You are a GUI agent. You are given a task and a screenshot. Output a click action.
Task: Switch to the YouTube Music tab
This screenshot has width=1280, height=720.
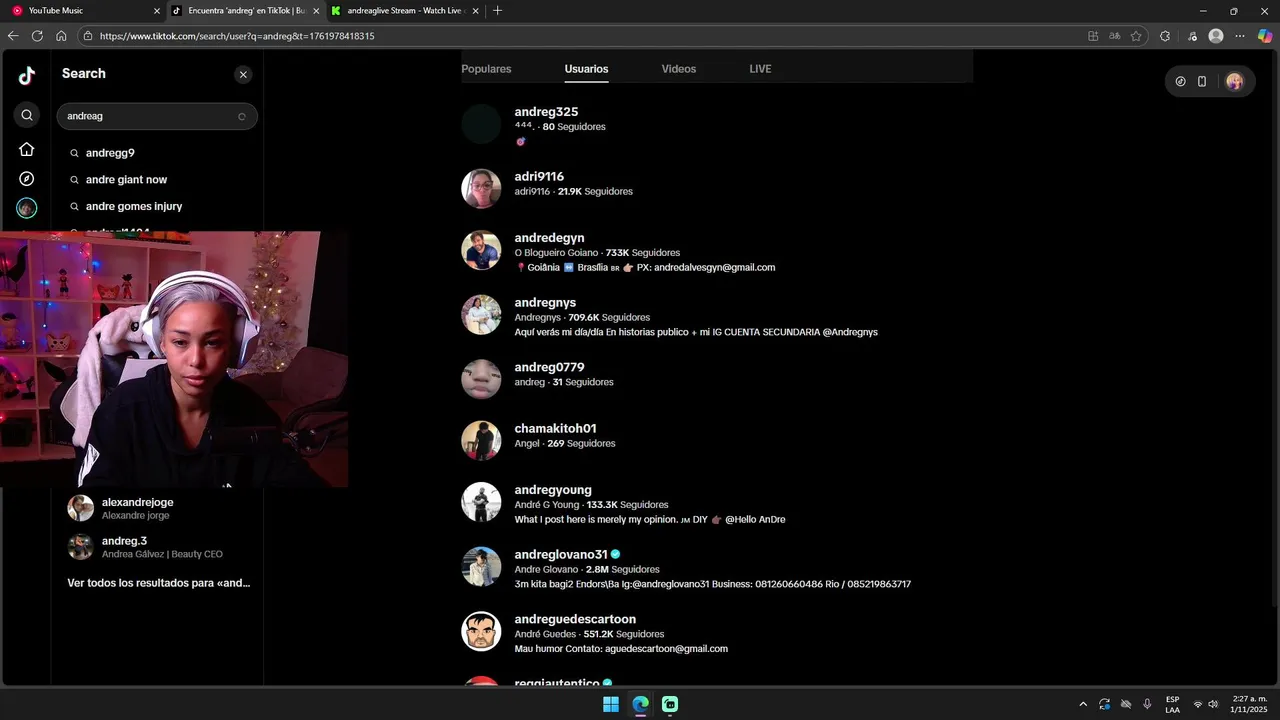pyautogui.click(x=84, y=11)
